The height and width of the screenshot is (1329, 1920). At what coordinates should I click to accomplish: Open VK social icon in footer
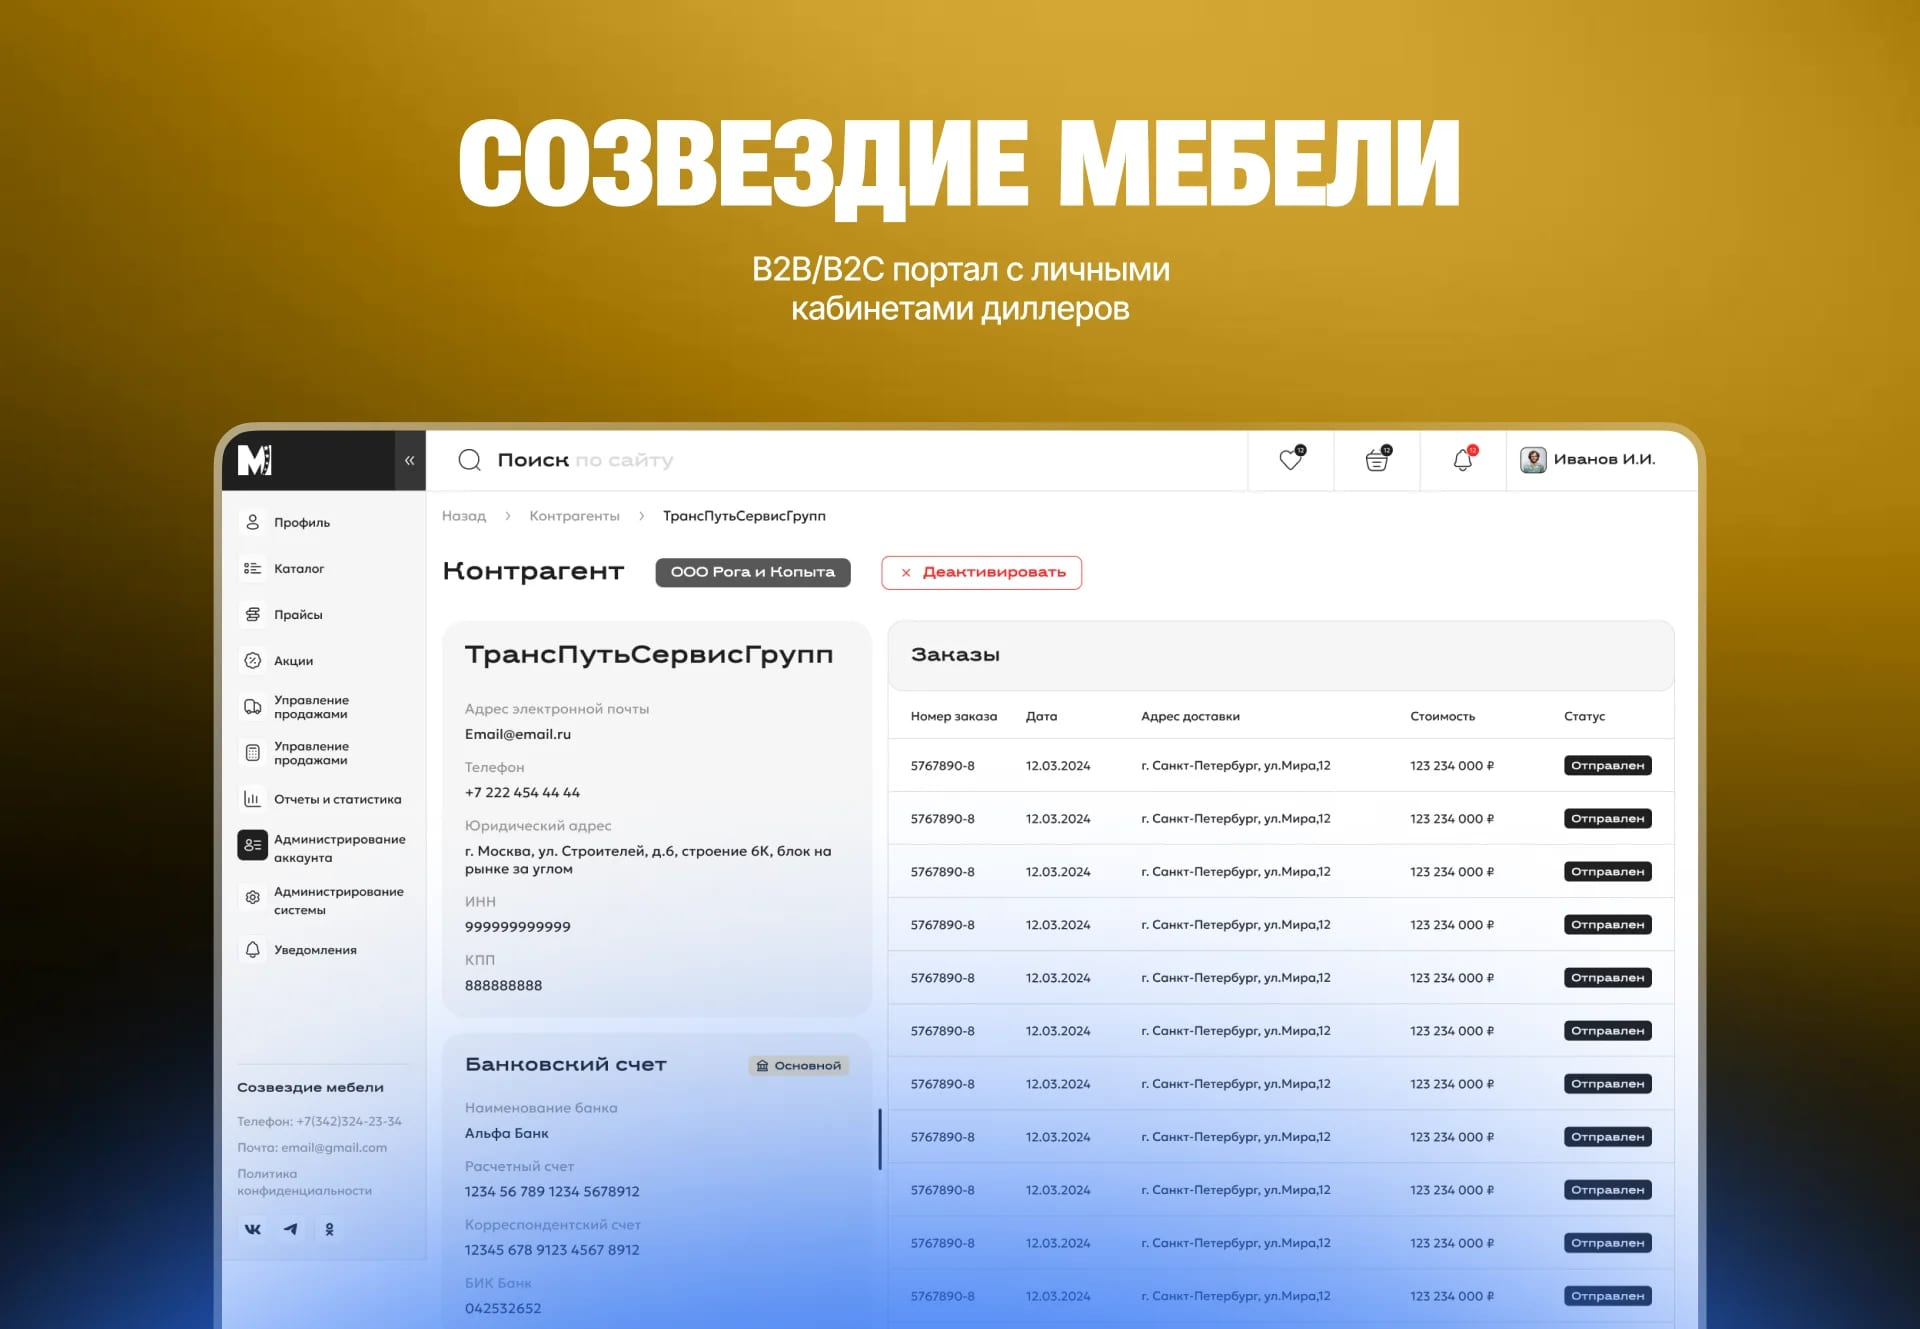point(253,1229)
